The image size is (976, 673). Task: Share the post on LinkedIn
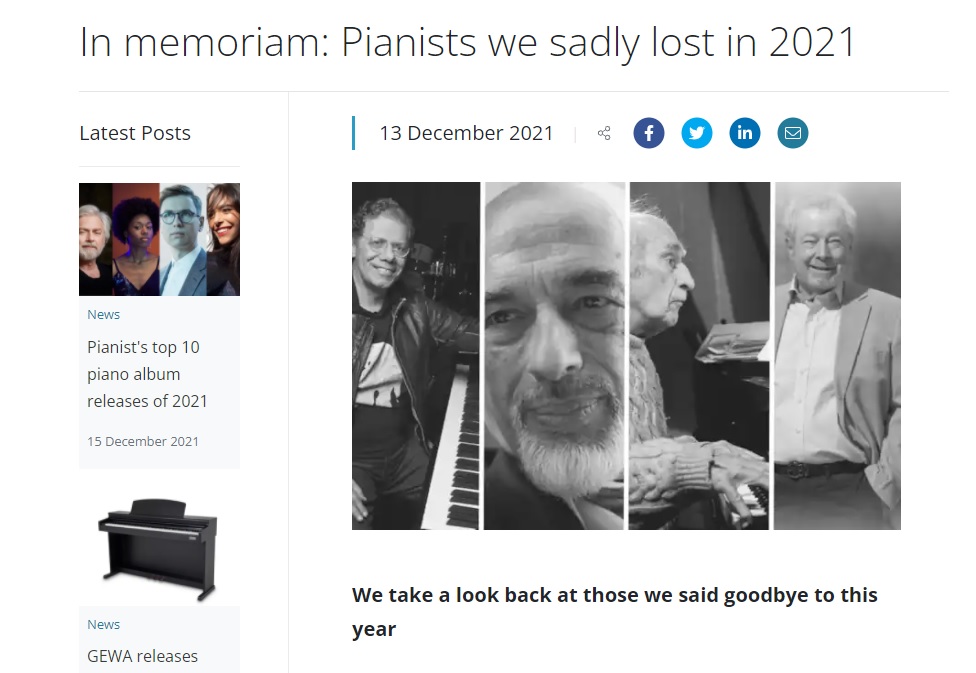click(744, 133)
